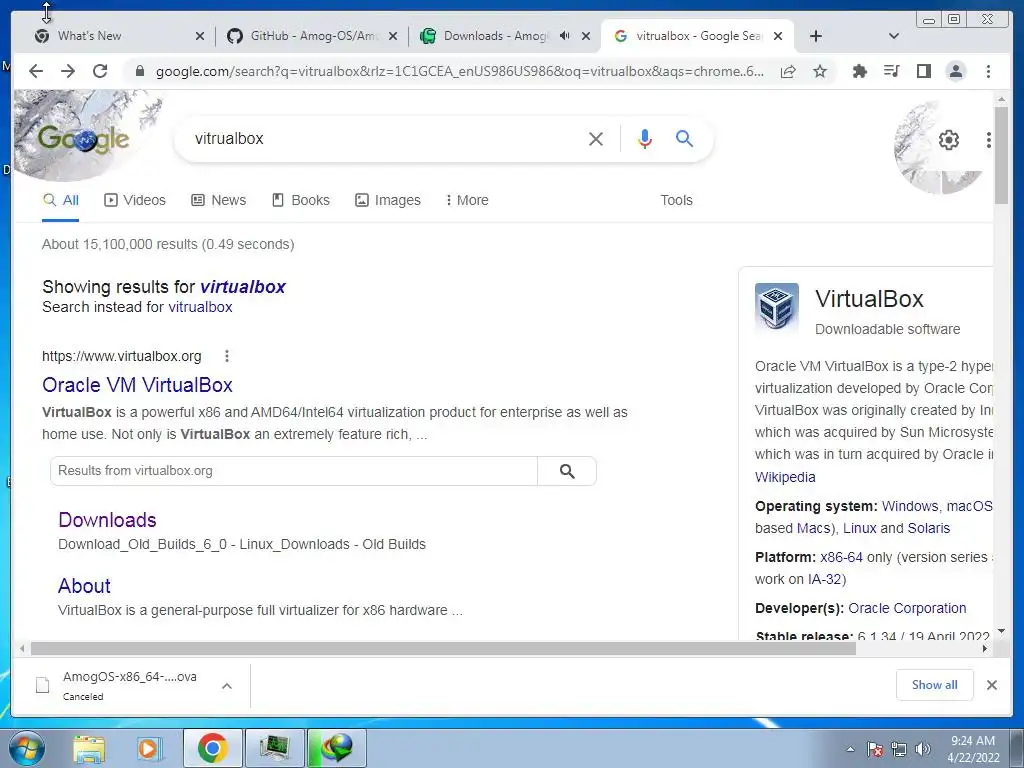Open the tab search dropdown chevron

[893, 36]
